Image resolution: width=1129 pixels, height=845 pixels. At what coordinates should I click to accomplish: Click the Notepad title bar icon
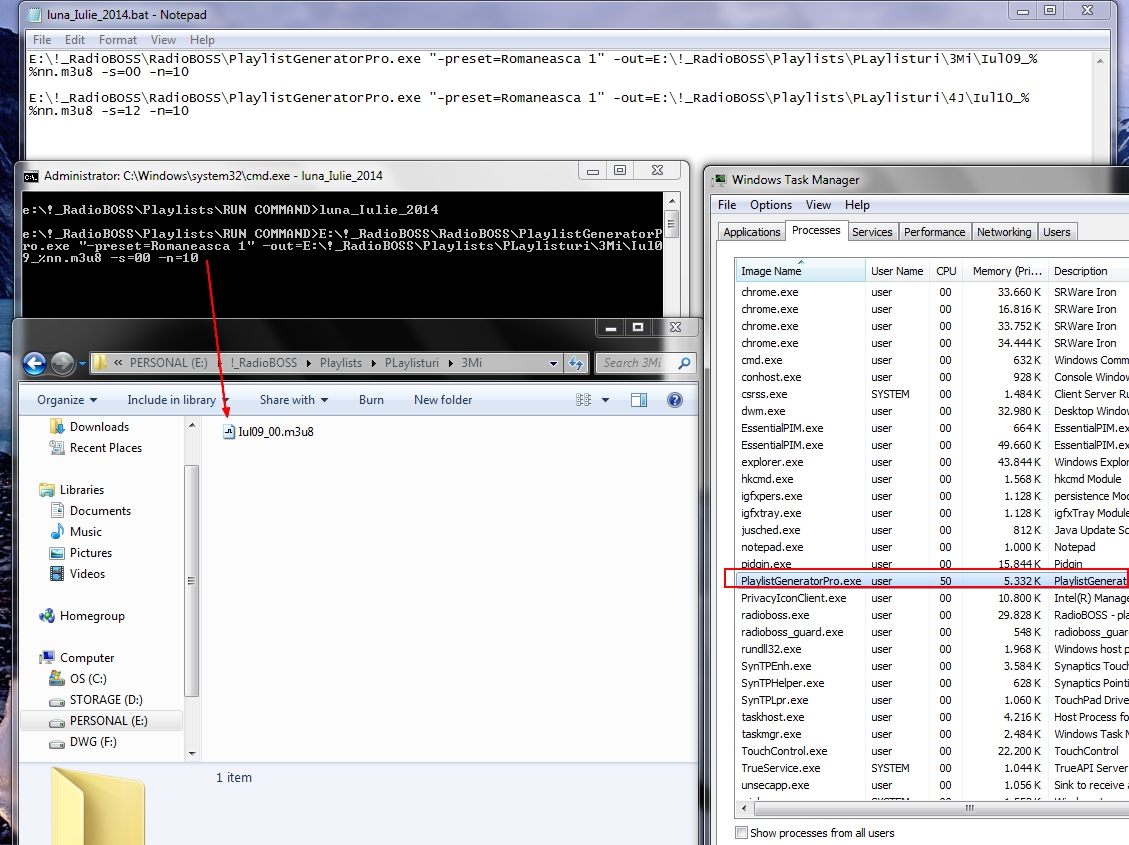coord(33,14)
